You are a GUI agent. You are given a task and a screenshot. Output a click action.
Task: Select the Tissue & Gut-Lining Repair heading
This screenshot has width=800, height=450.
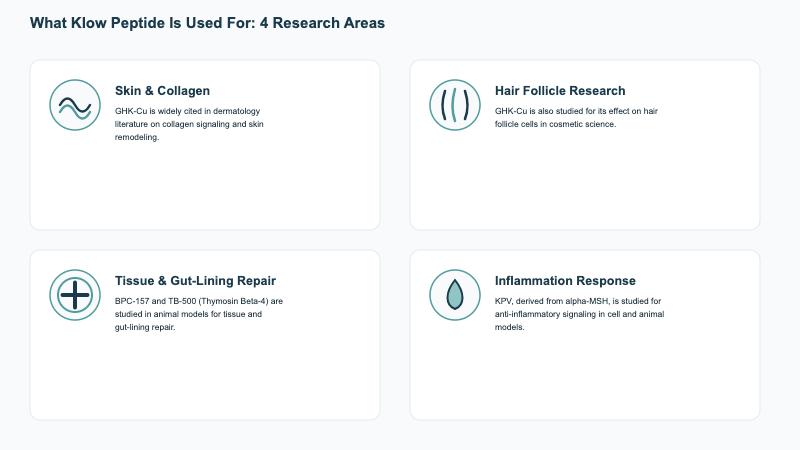(x=195, y=281)
